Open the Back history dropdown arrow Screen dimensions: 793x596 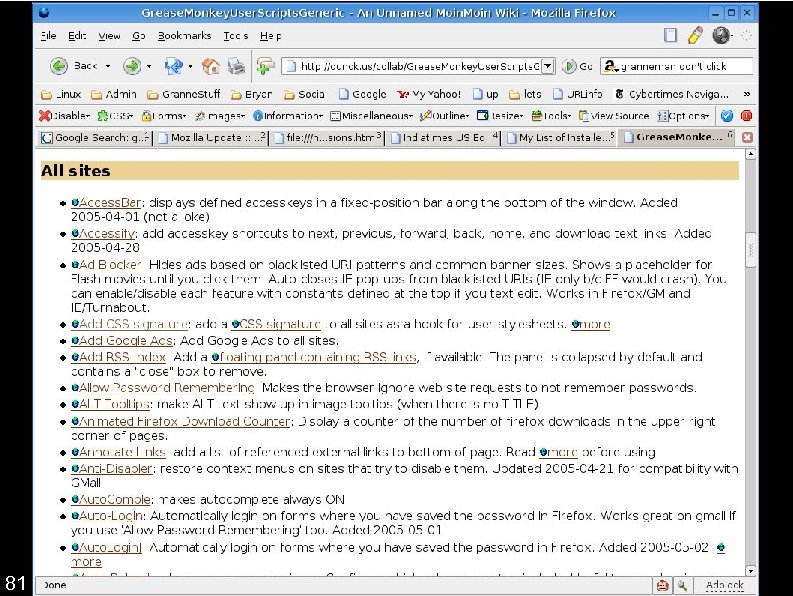108,66
